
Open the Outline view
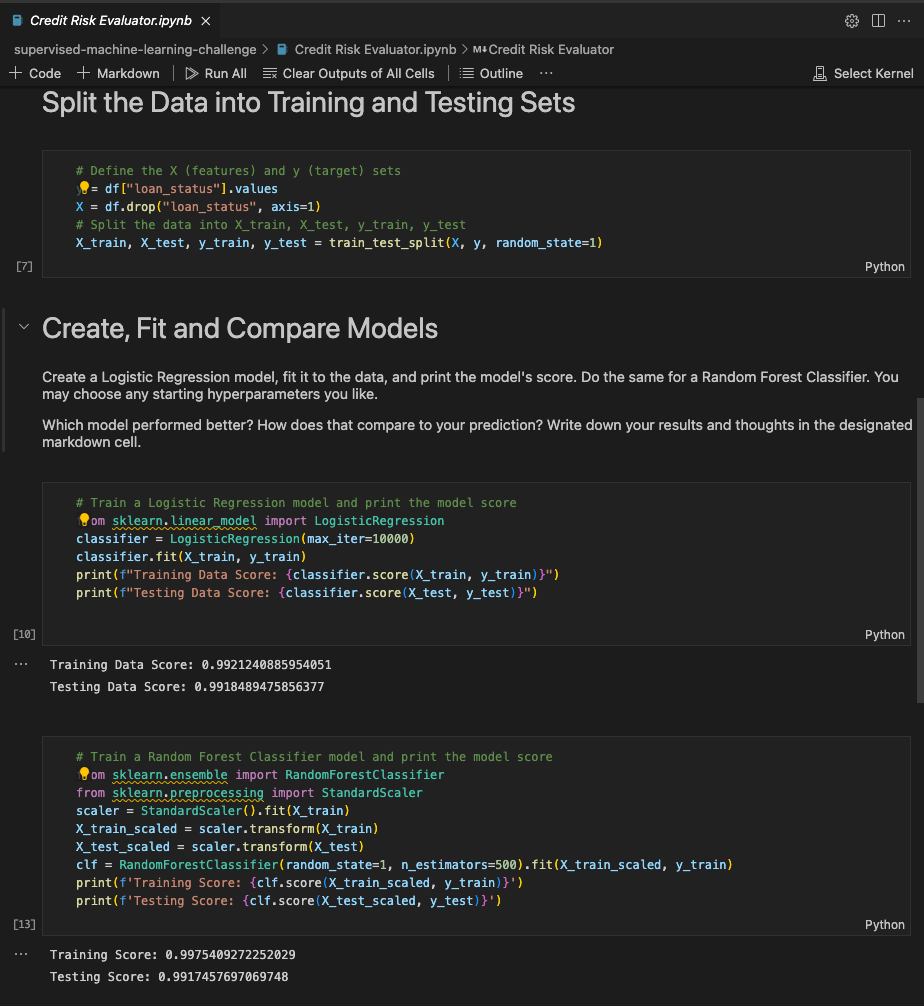click(491, 73)
